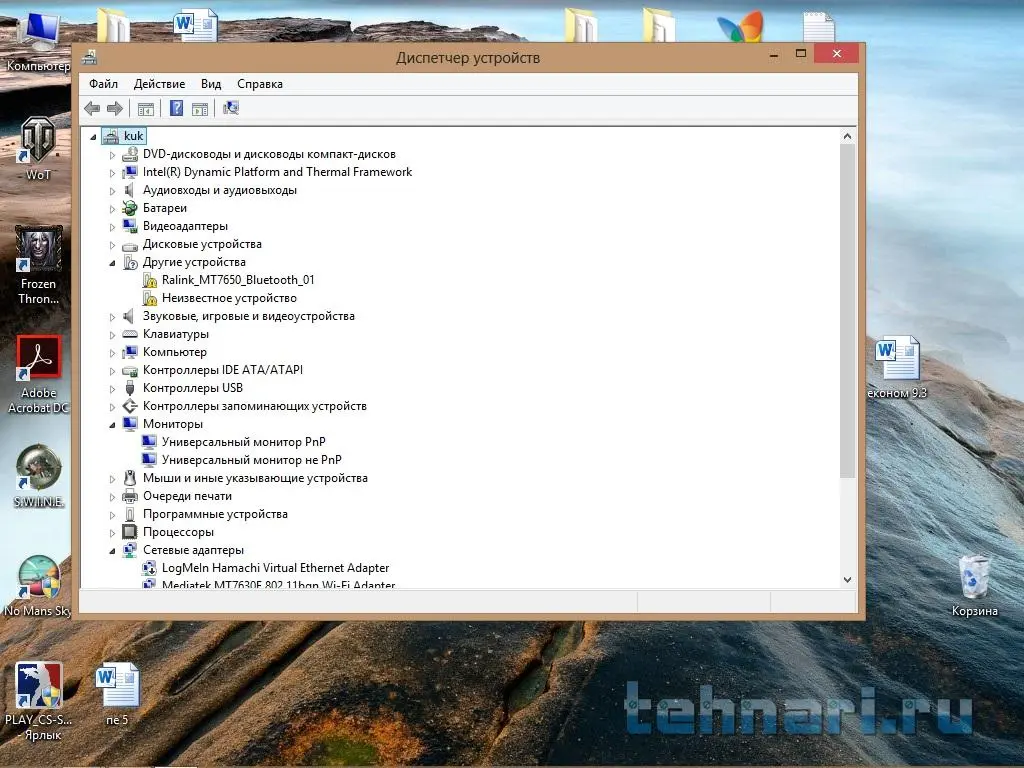Click the scan for hardware changes icon
1024x768 pixels.
[x=231, y=108]
